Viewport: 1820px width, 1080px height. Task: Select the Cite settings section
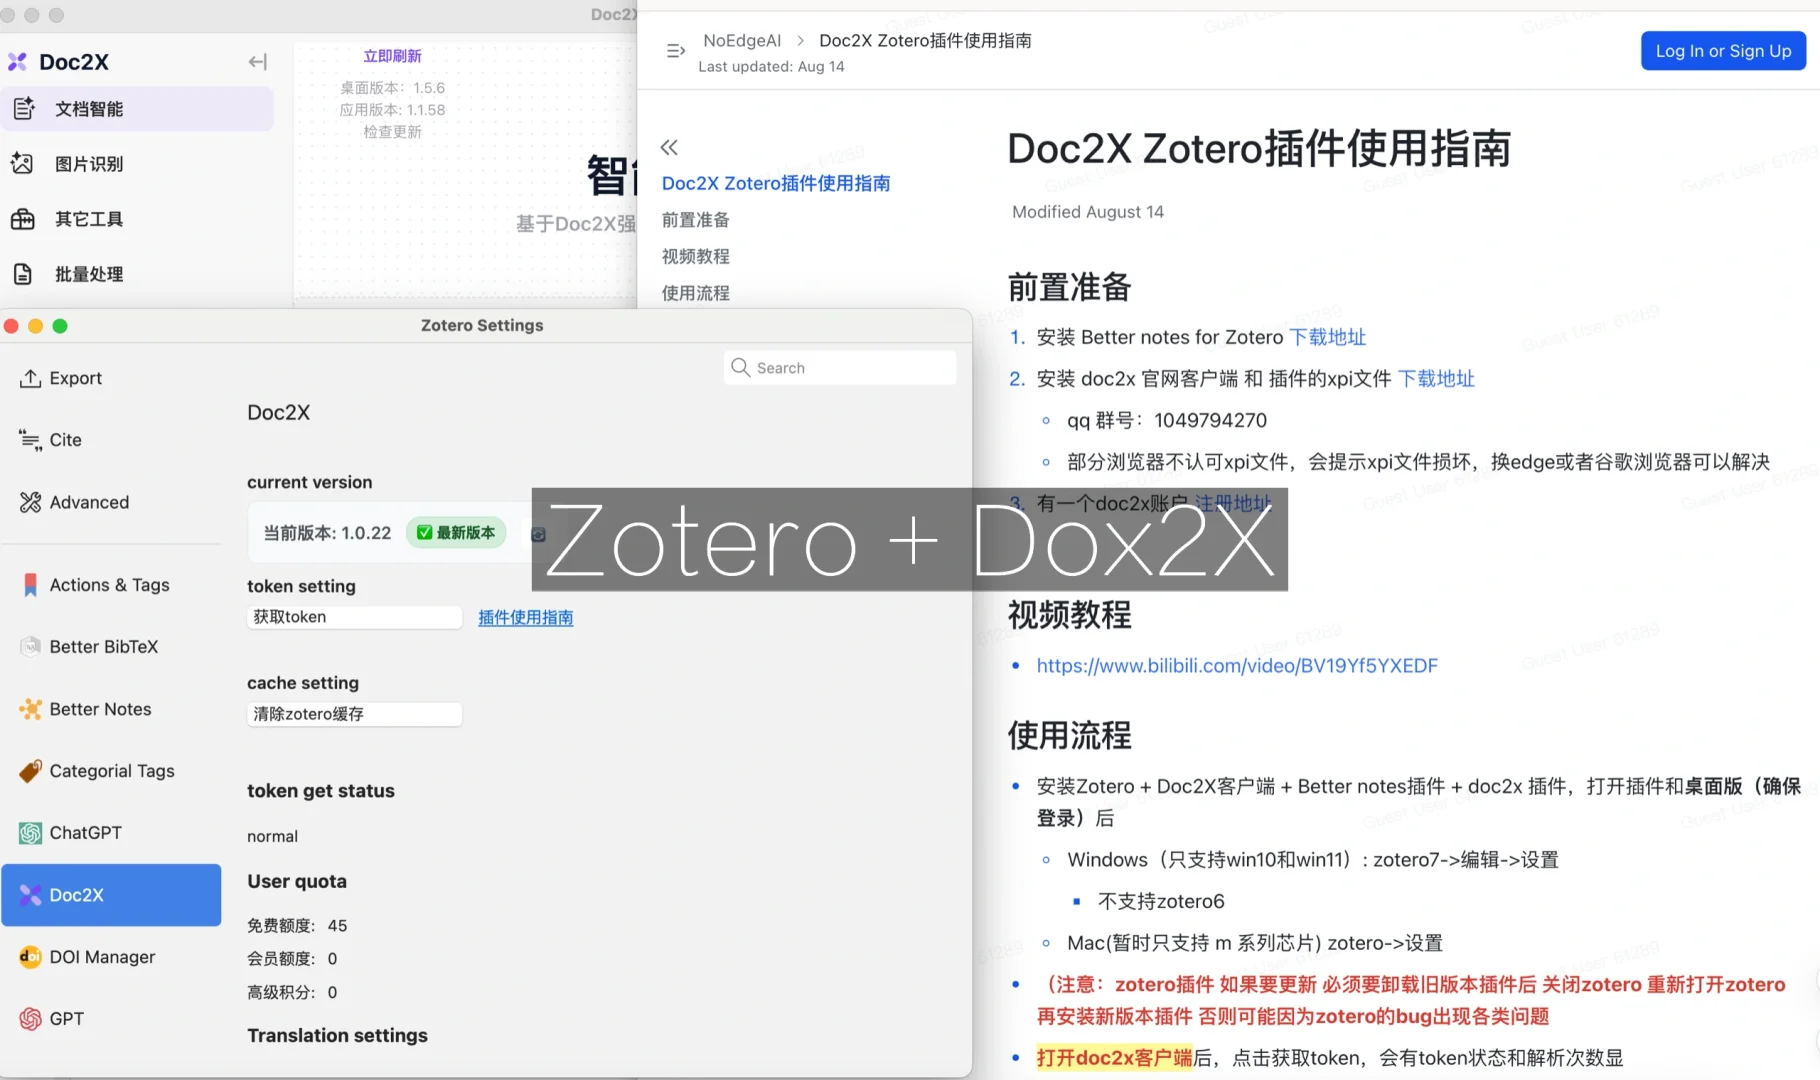65,440
